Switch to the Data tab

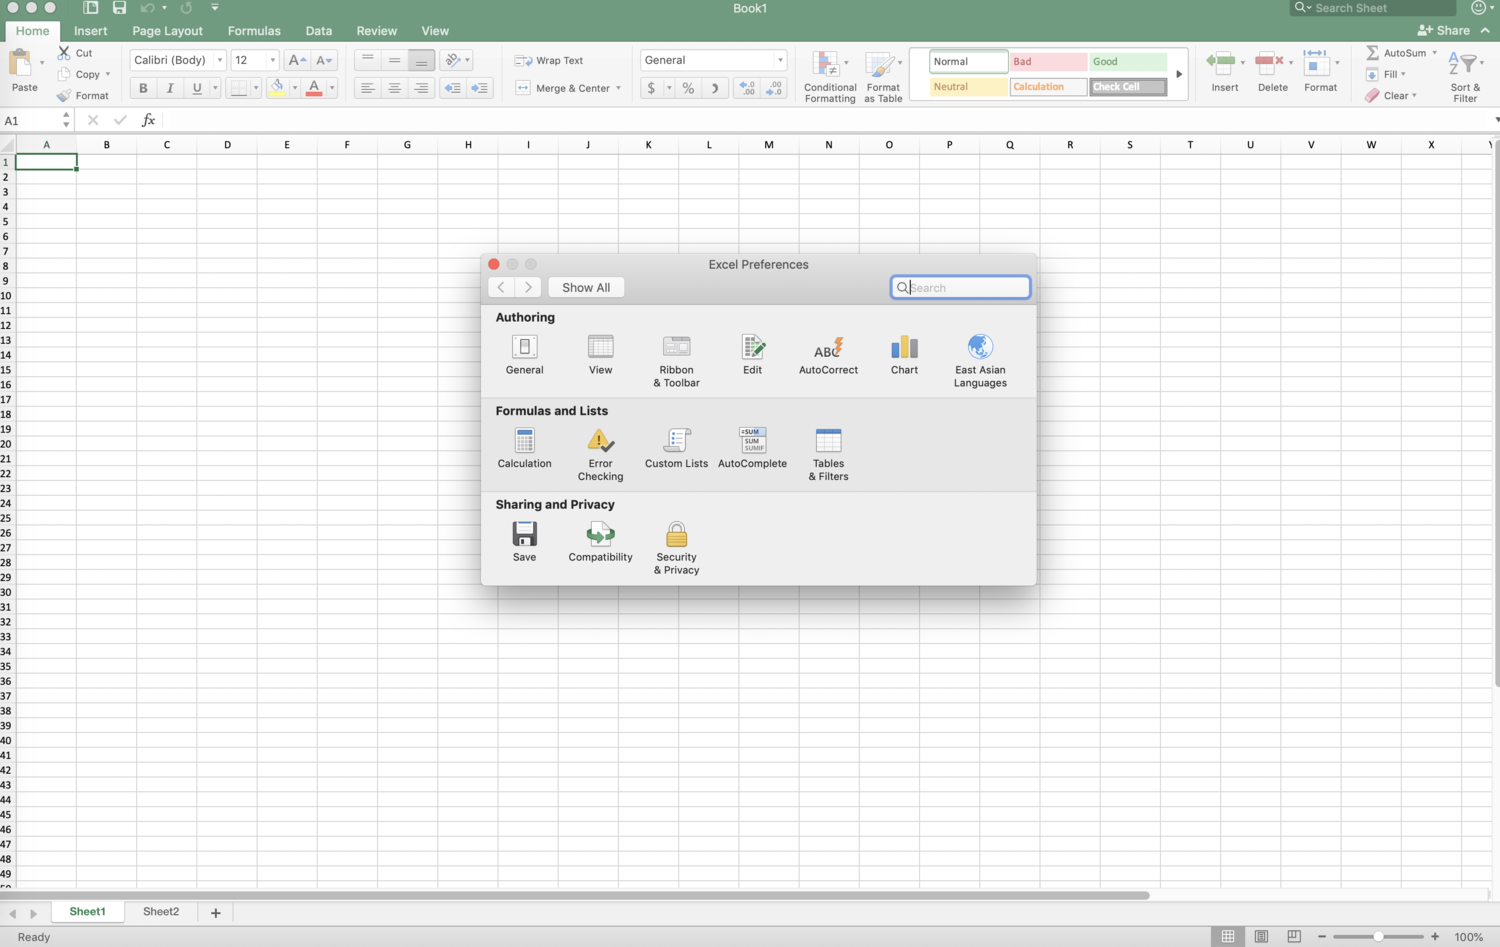coord(319,31)
